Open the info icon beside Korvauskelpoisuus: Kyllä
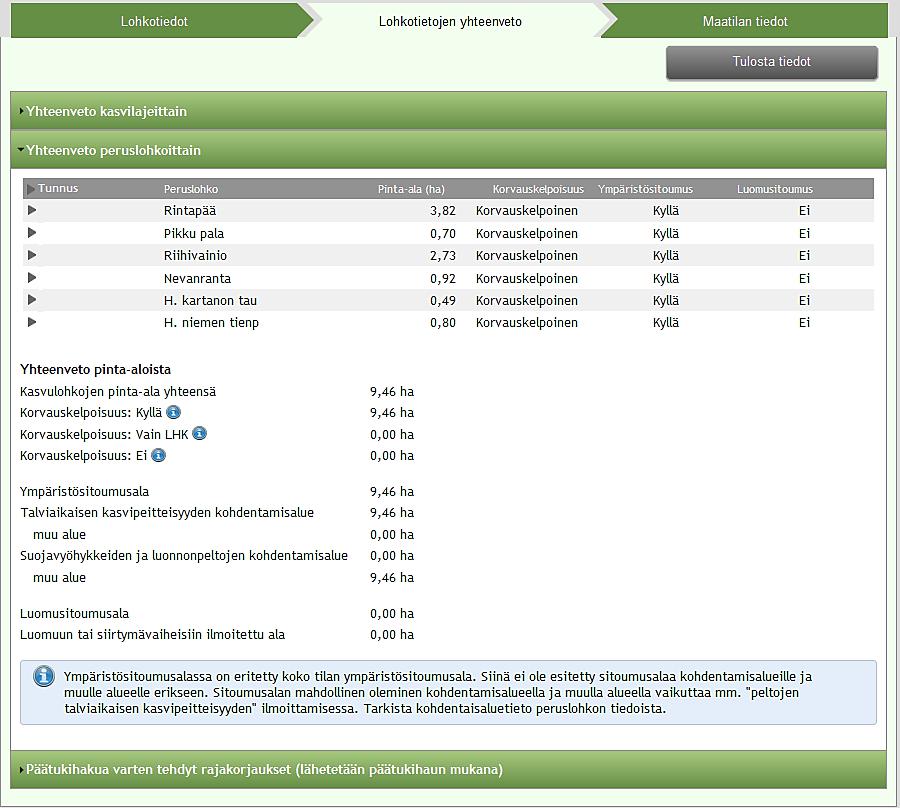Image resolution: width=900 pixels, height=808 pixels. [173, 412]
